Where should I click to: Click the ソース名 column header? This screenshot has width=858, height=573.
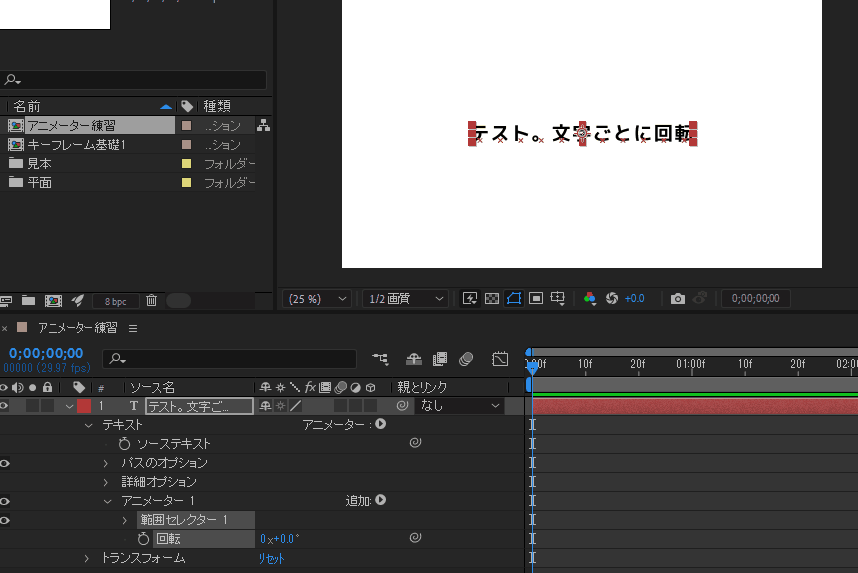(x=152, y=387)
